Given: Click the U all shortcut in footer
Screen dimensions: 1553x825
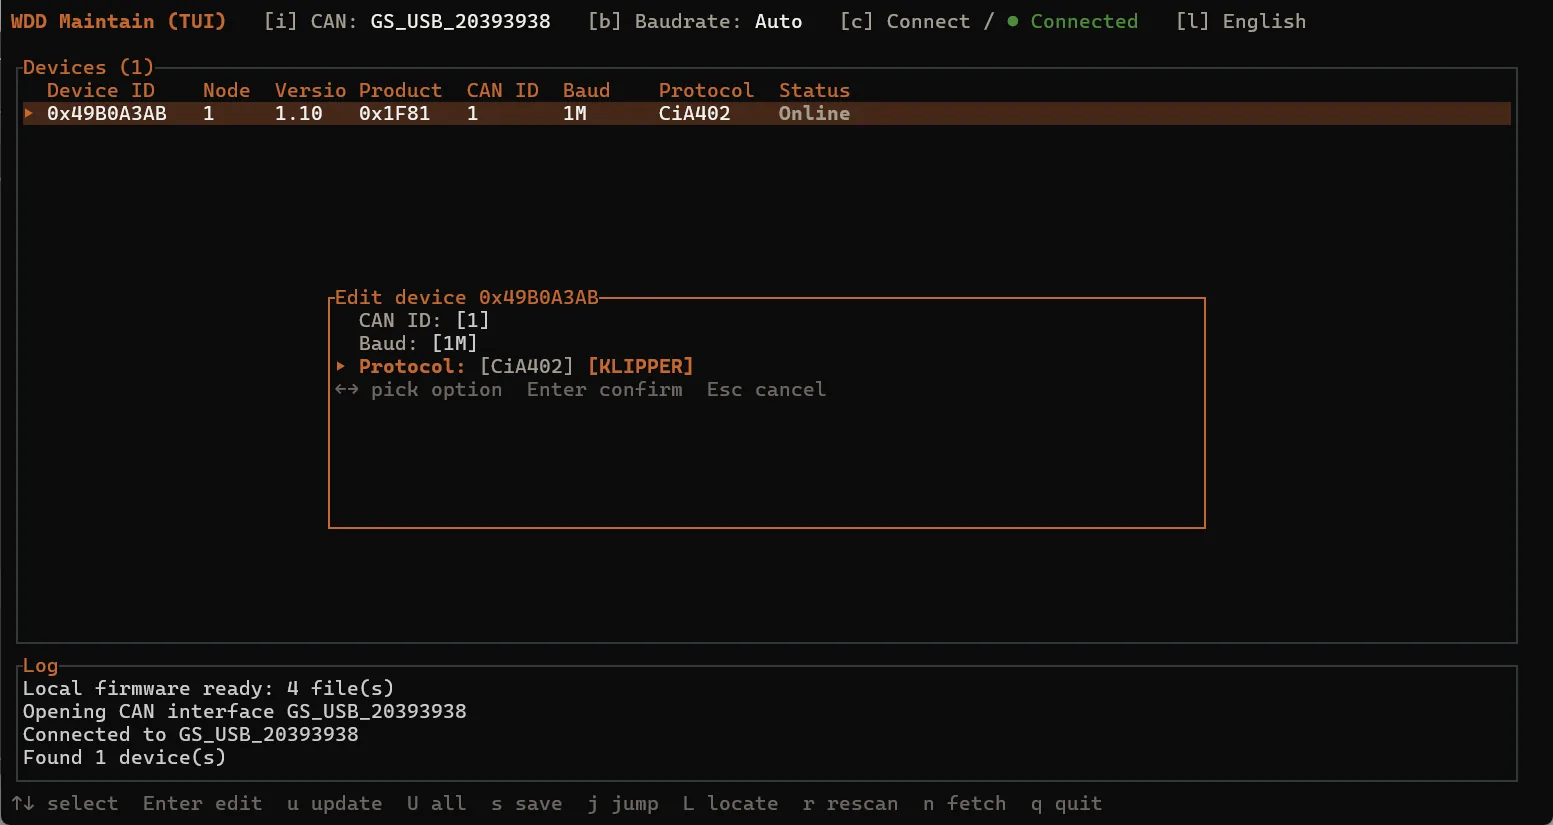Looking at the screenshot, I should 436,803.
